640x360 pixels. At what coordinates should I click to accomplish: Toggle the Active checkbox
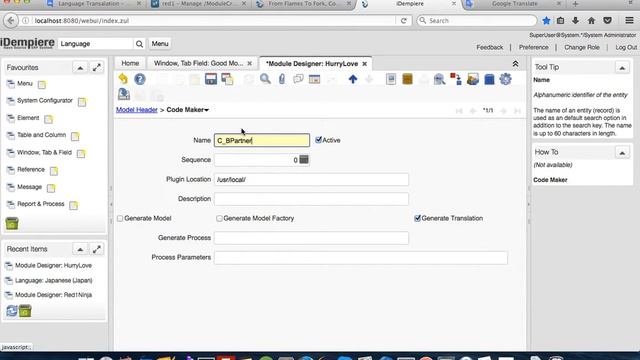point(318,140)
